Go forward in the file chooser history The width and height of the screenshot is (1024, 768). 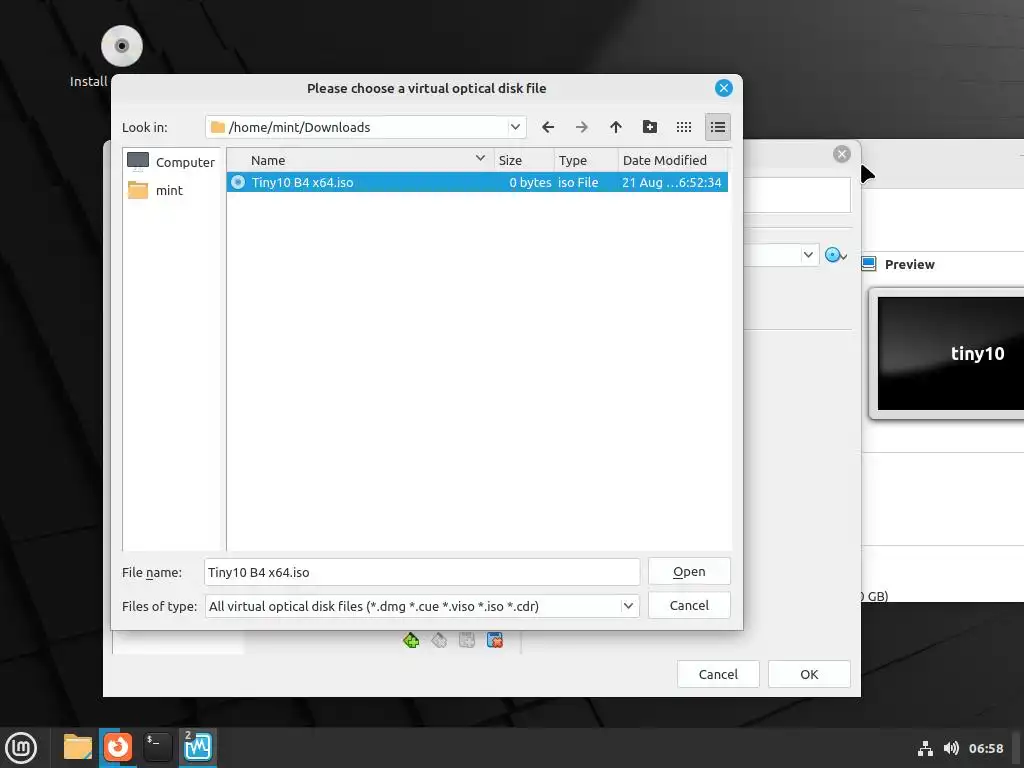(582, 127)
